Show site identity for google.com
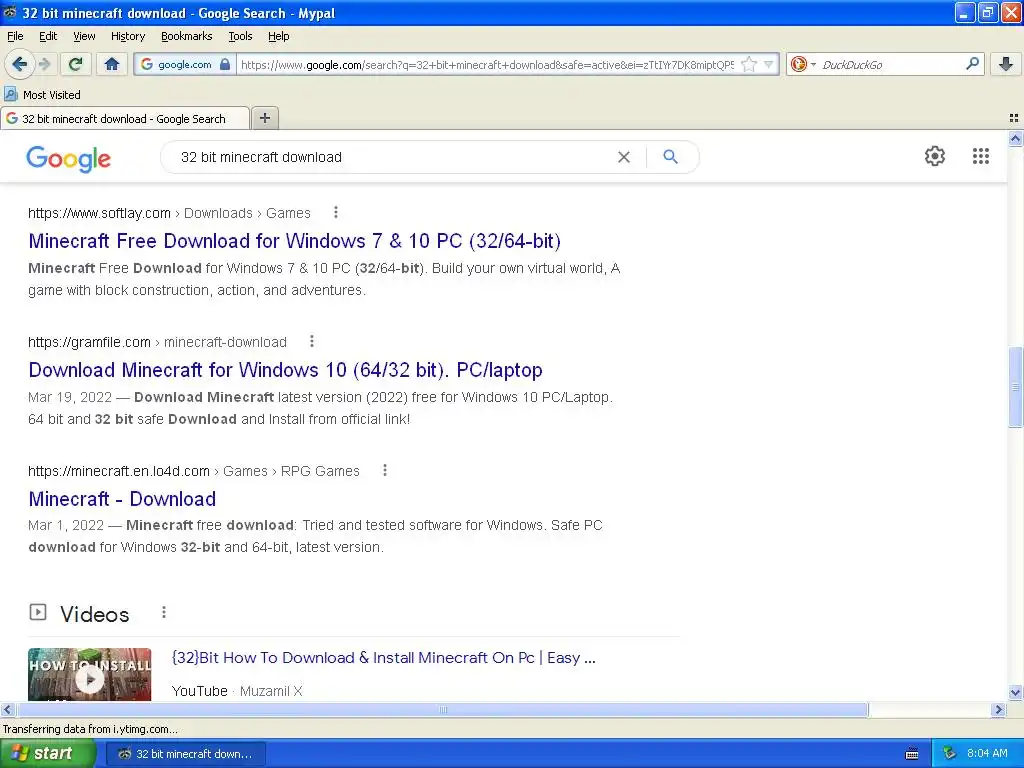This screenshot has height=768, width=1024. 185,64
